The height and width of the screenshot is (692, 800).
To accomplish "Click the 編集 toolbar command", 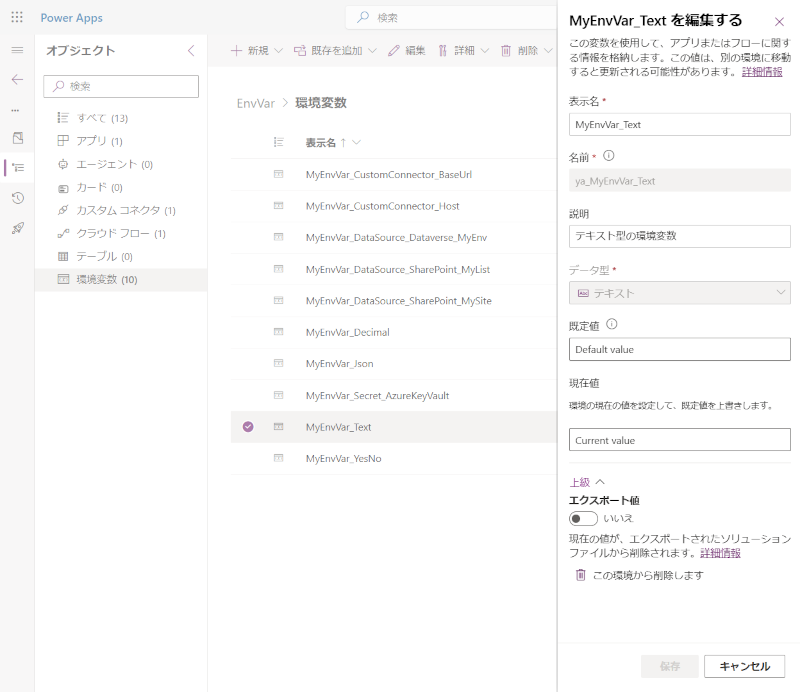I will click(x=406, y=50).
